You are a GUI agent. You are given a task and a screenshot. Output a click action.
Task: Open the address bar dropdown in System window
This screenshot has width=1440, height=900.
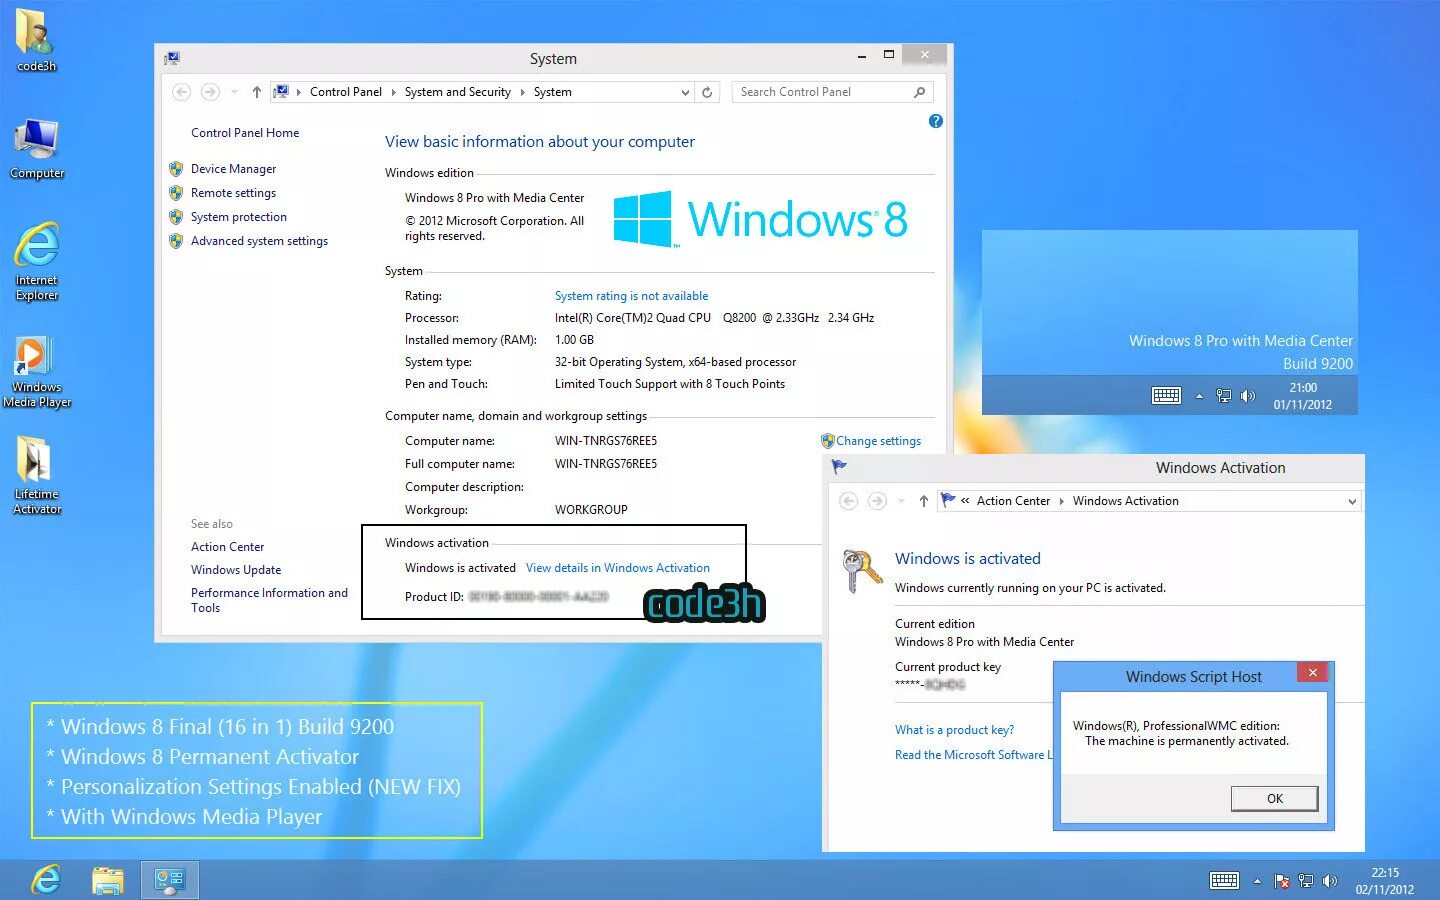click(685, 91)
